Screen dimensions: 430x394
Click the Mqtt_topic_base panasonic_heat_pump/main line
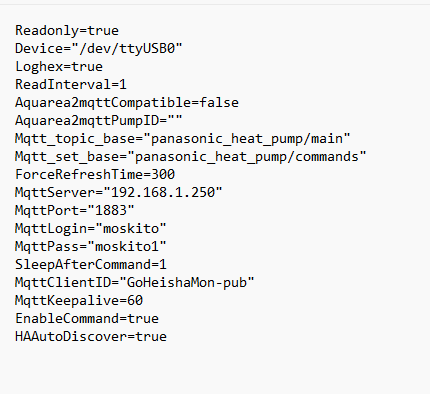(x=183, y=138)
